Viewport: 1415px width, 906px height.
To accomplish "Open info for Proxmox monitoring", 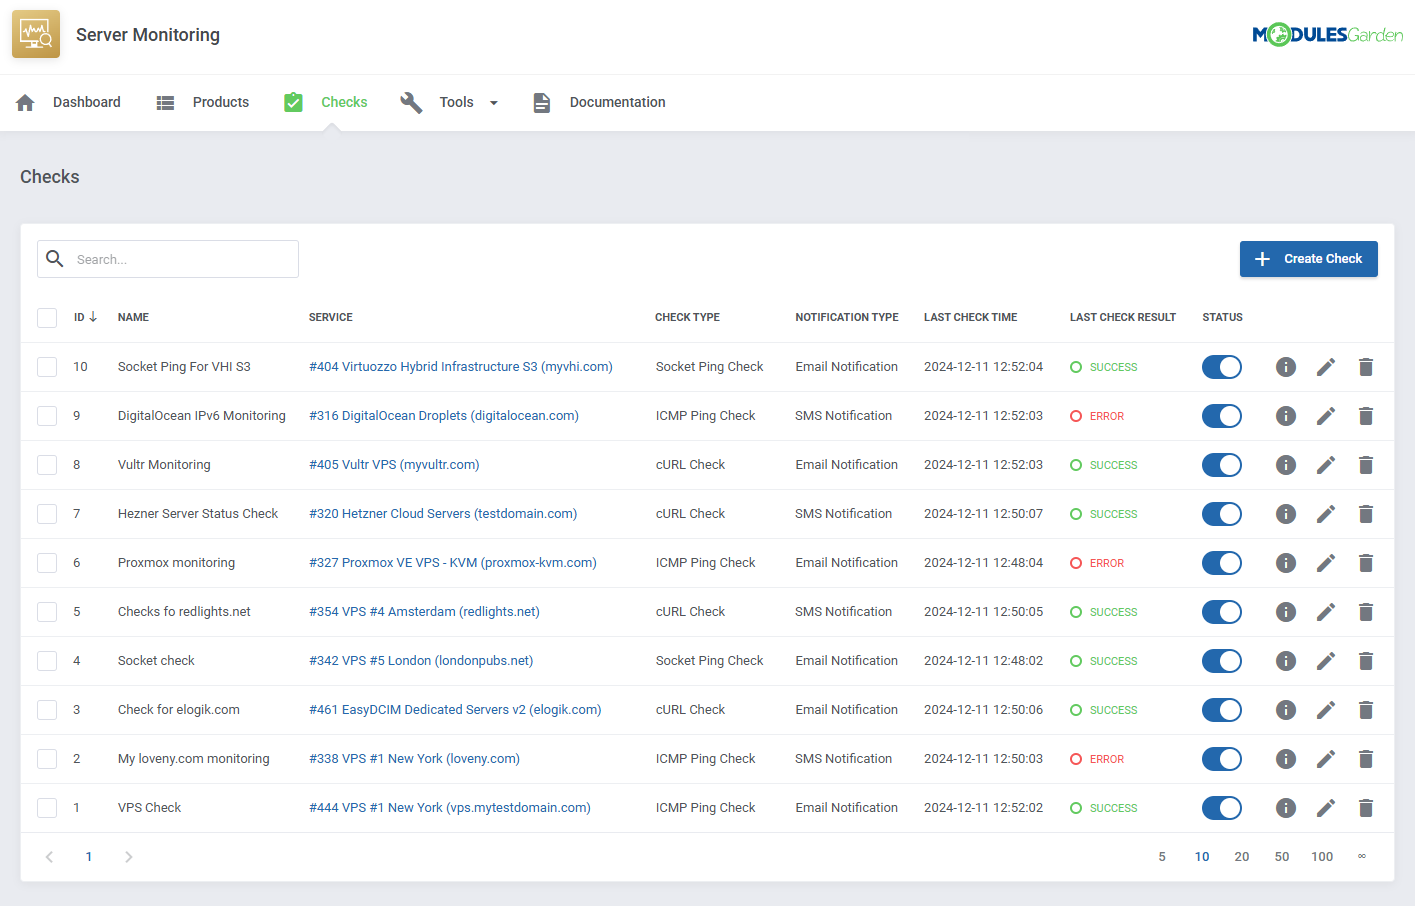I will tap(1286, 563).
